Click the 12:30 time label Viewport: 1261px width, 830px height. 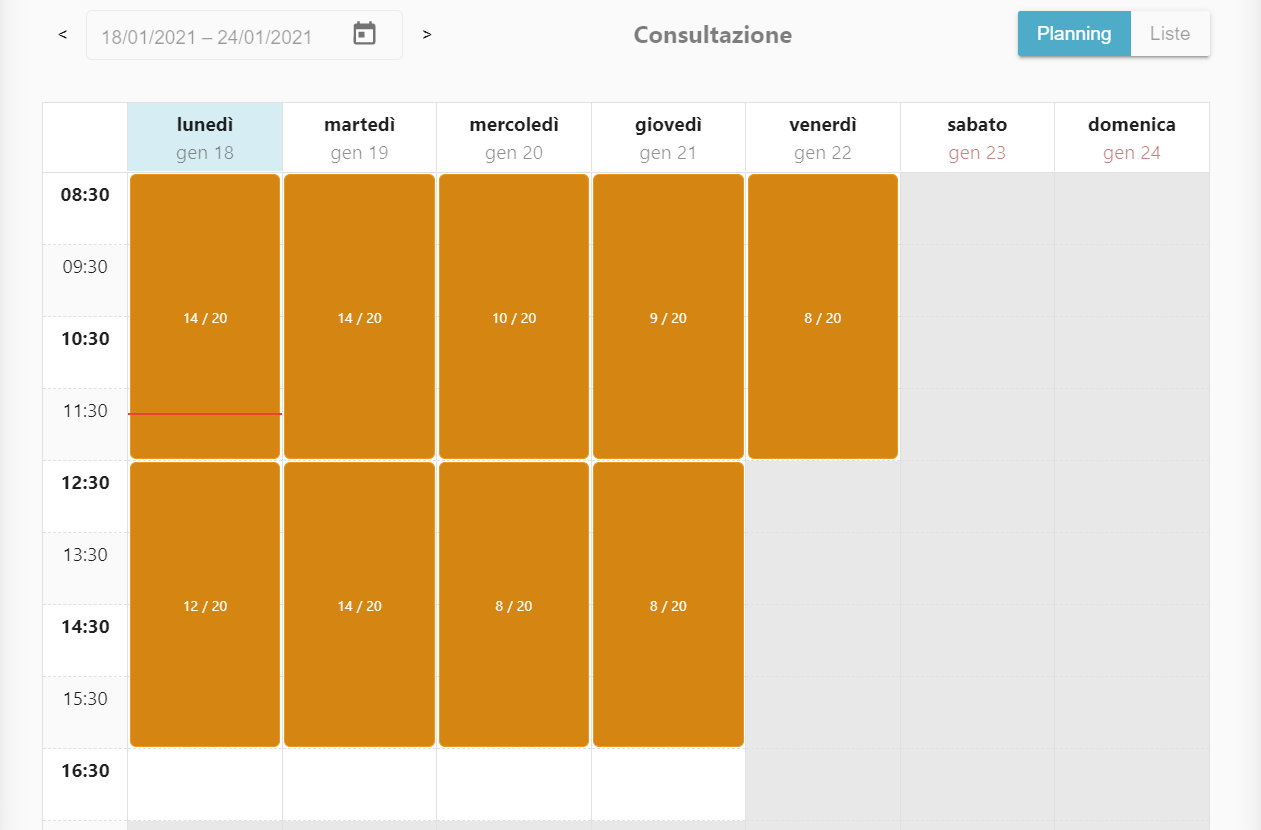click(85, 483)
